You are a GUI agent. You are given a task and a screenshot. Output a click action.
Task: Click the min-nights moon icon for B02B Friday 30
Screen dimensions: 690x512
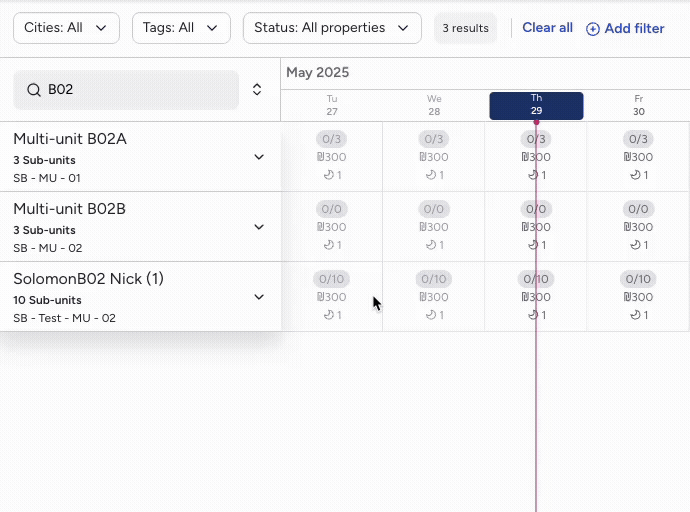[x=635, y=245]
